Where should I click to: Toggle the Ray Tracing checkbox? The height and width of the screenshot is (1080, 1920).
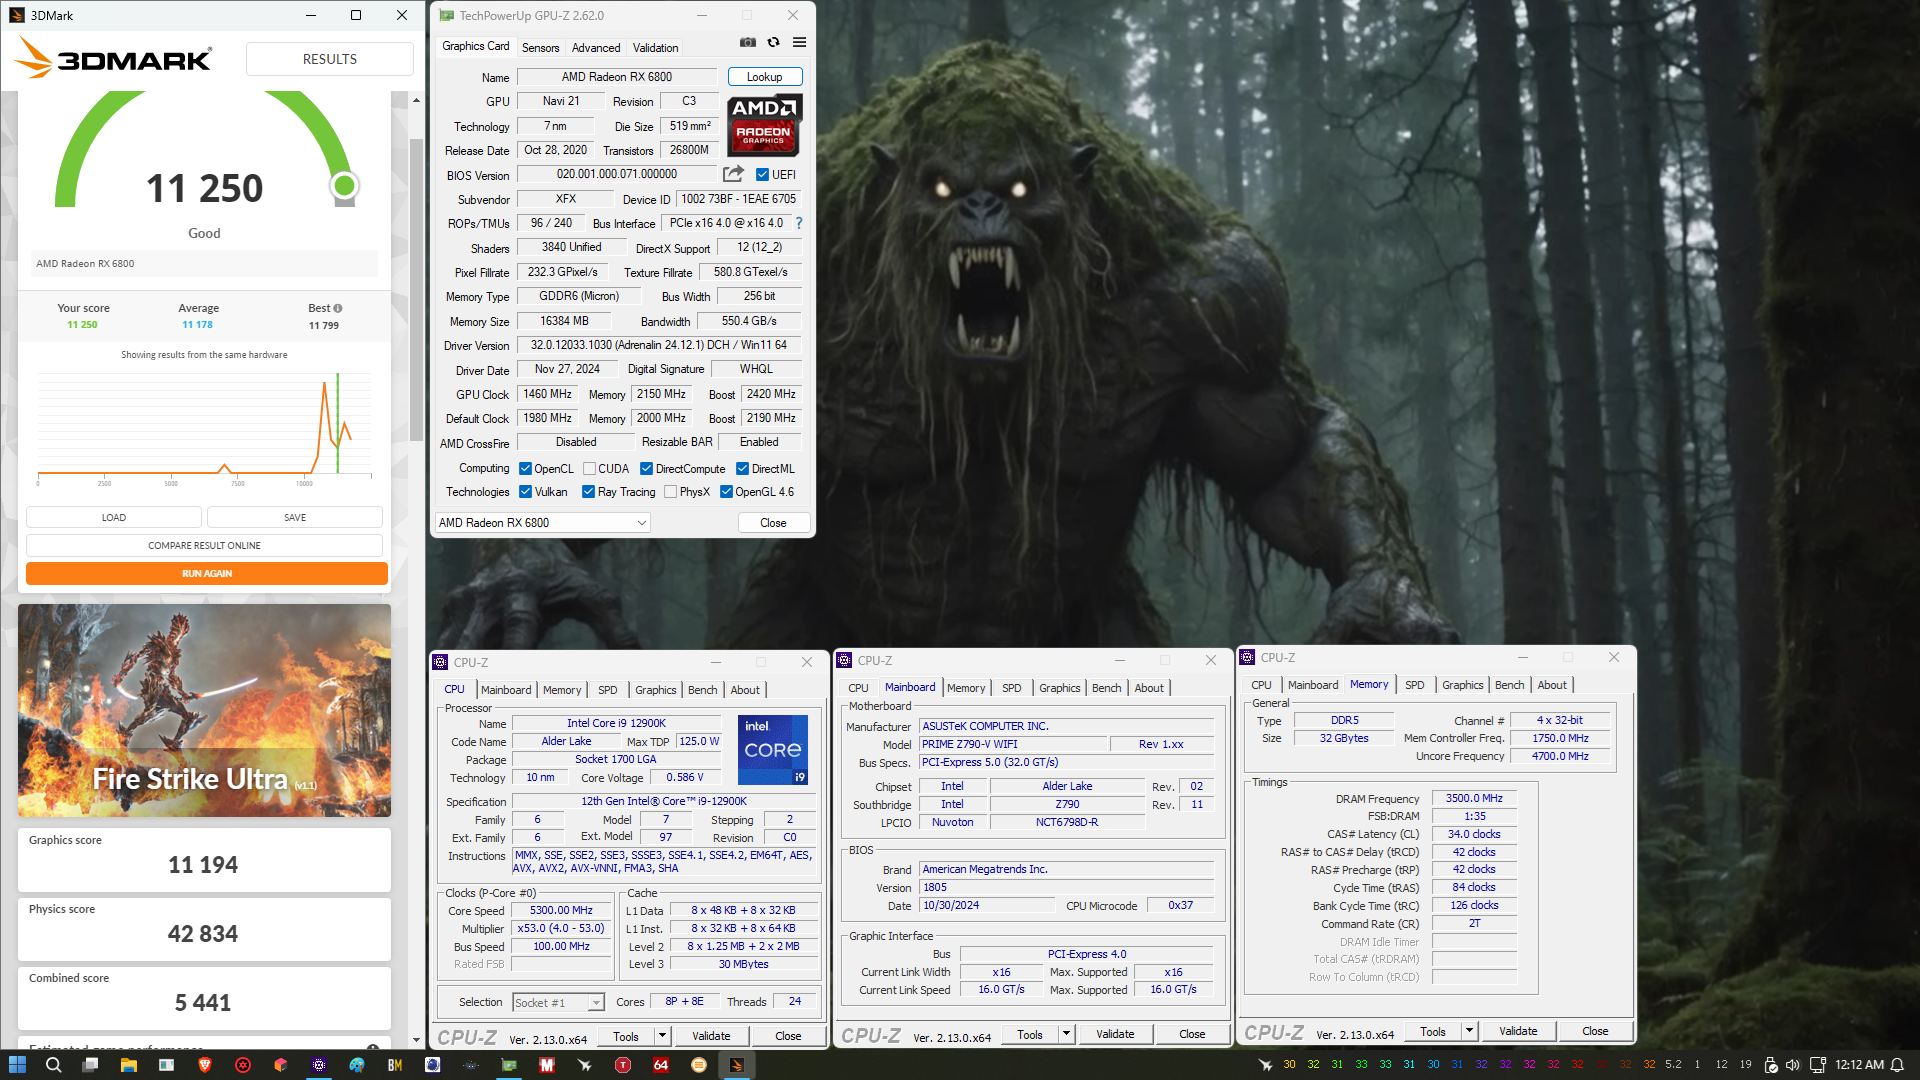pos(589,492)
